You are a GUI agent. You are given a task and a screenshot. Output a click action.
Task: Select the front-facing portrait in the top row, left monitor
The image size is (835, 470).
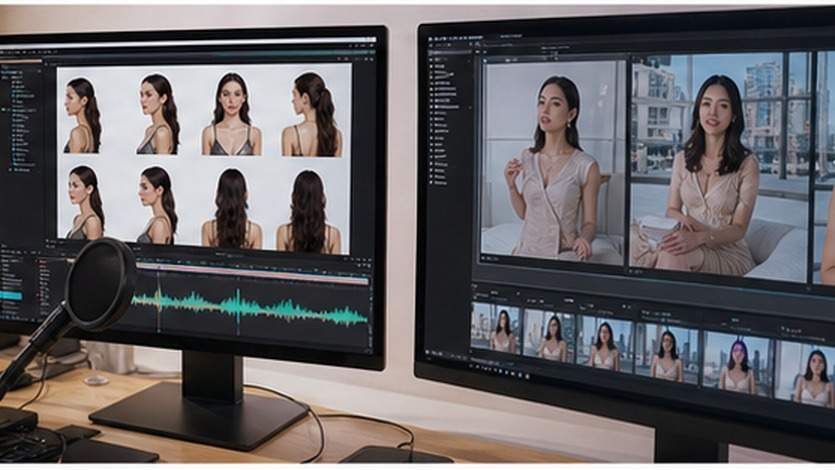[x=232, y=114]
